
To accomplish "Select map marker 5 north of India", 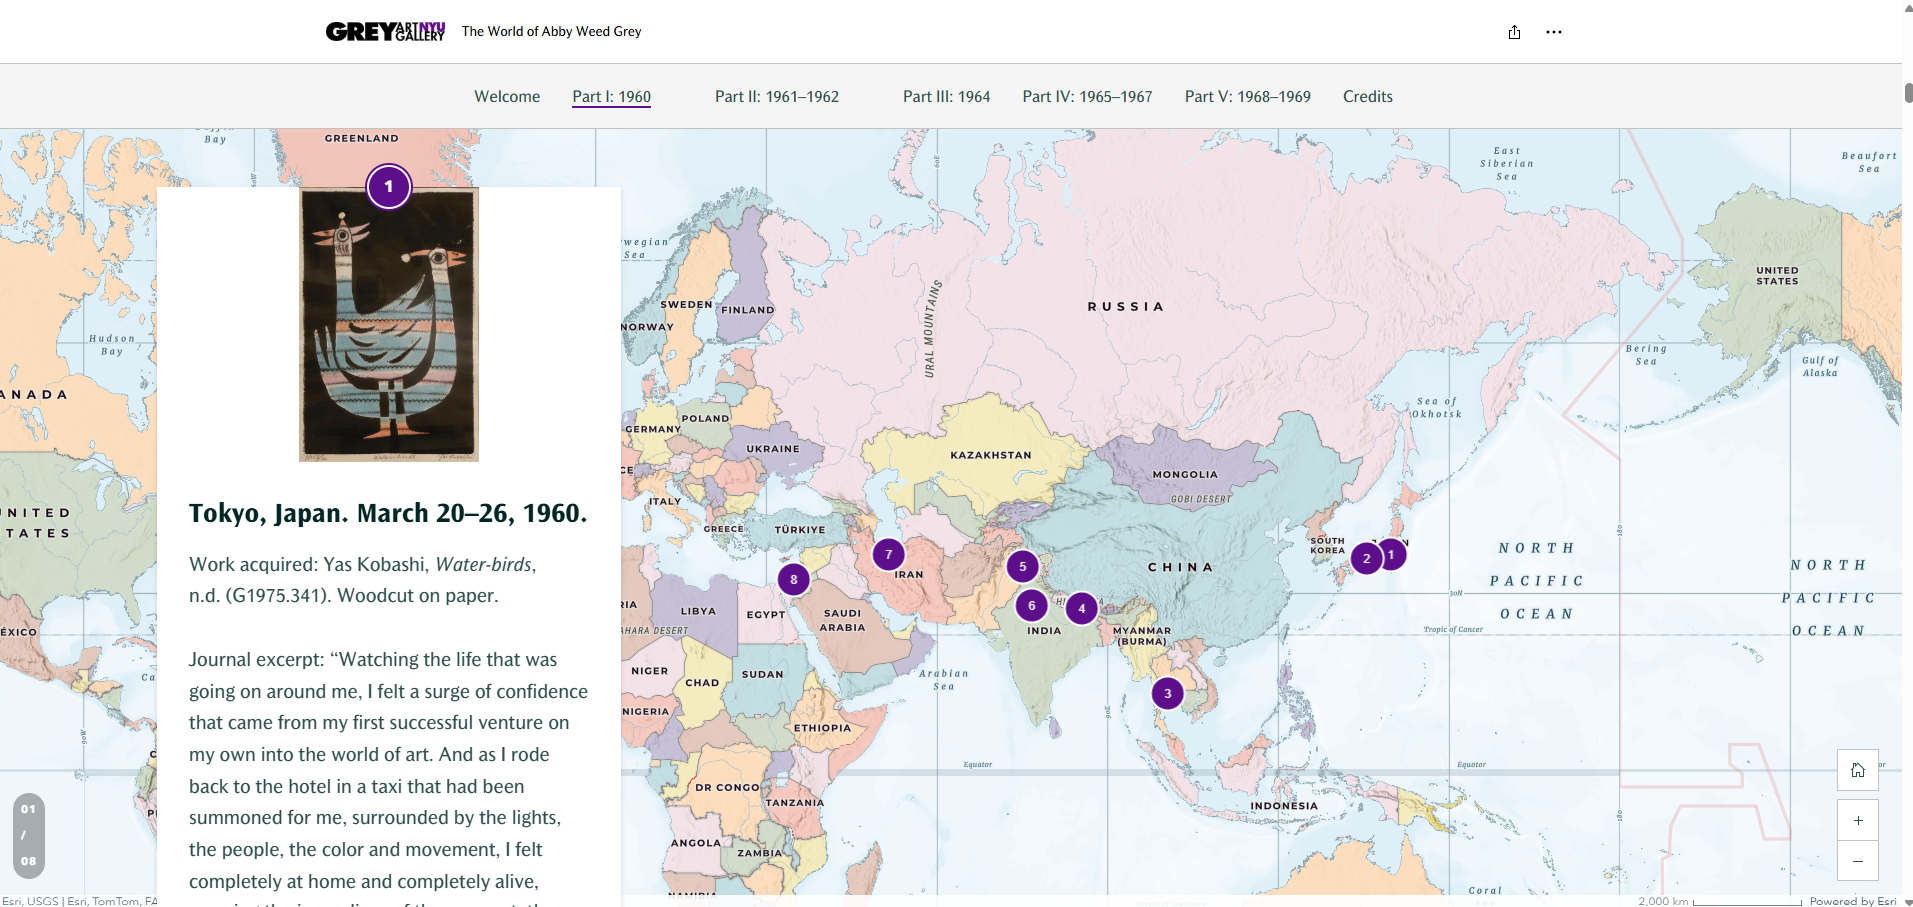I will pos(1022,566).
